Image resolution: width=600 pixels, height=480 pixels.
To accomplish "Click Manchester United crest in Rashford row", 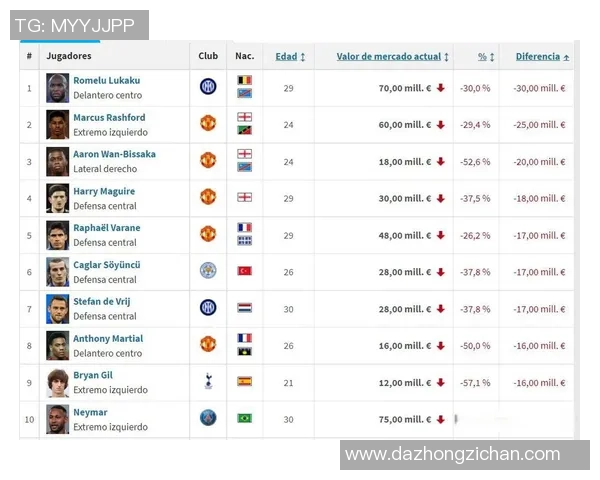I will coord(208,123).
